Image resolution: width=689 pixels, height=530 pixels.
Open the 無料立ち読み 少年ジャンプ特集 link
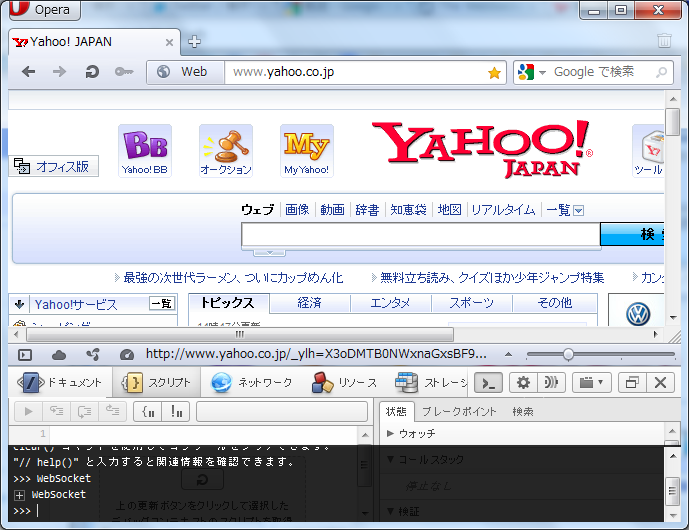click(492, 278)
